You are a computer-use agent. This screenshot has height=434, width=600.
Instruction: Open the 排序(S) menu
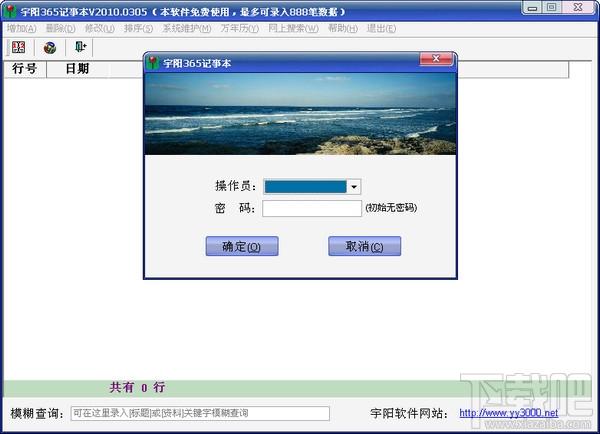click(x=138, y=28)
